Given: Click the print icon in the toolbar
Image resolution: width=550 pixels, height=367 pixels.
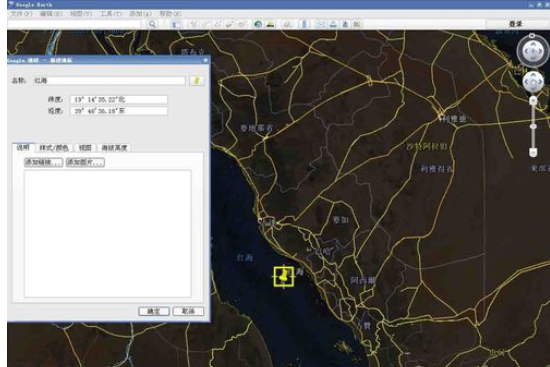Looking at the screenshot, I should [x=333, y=24].
